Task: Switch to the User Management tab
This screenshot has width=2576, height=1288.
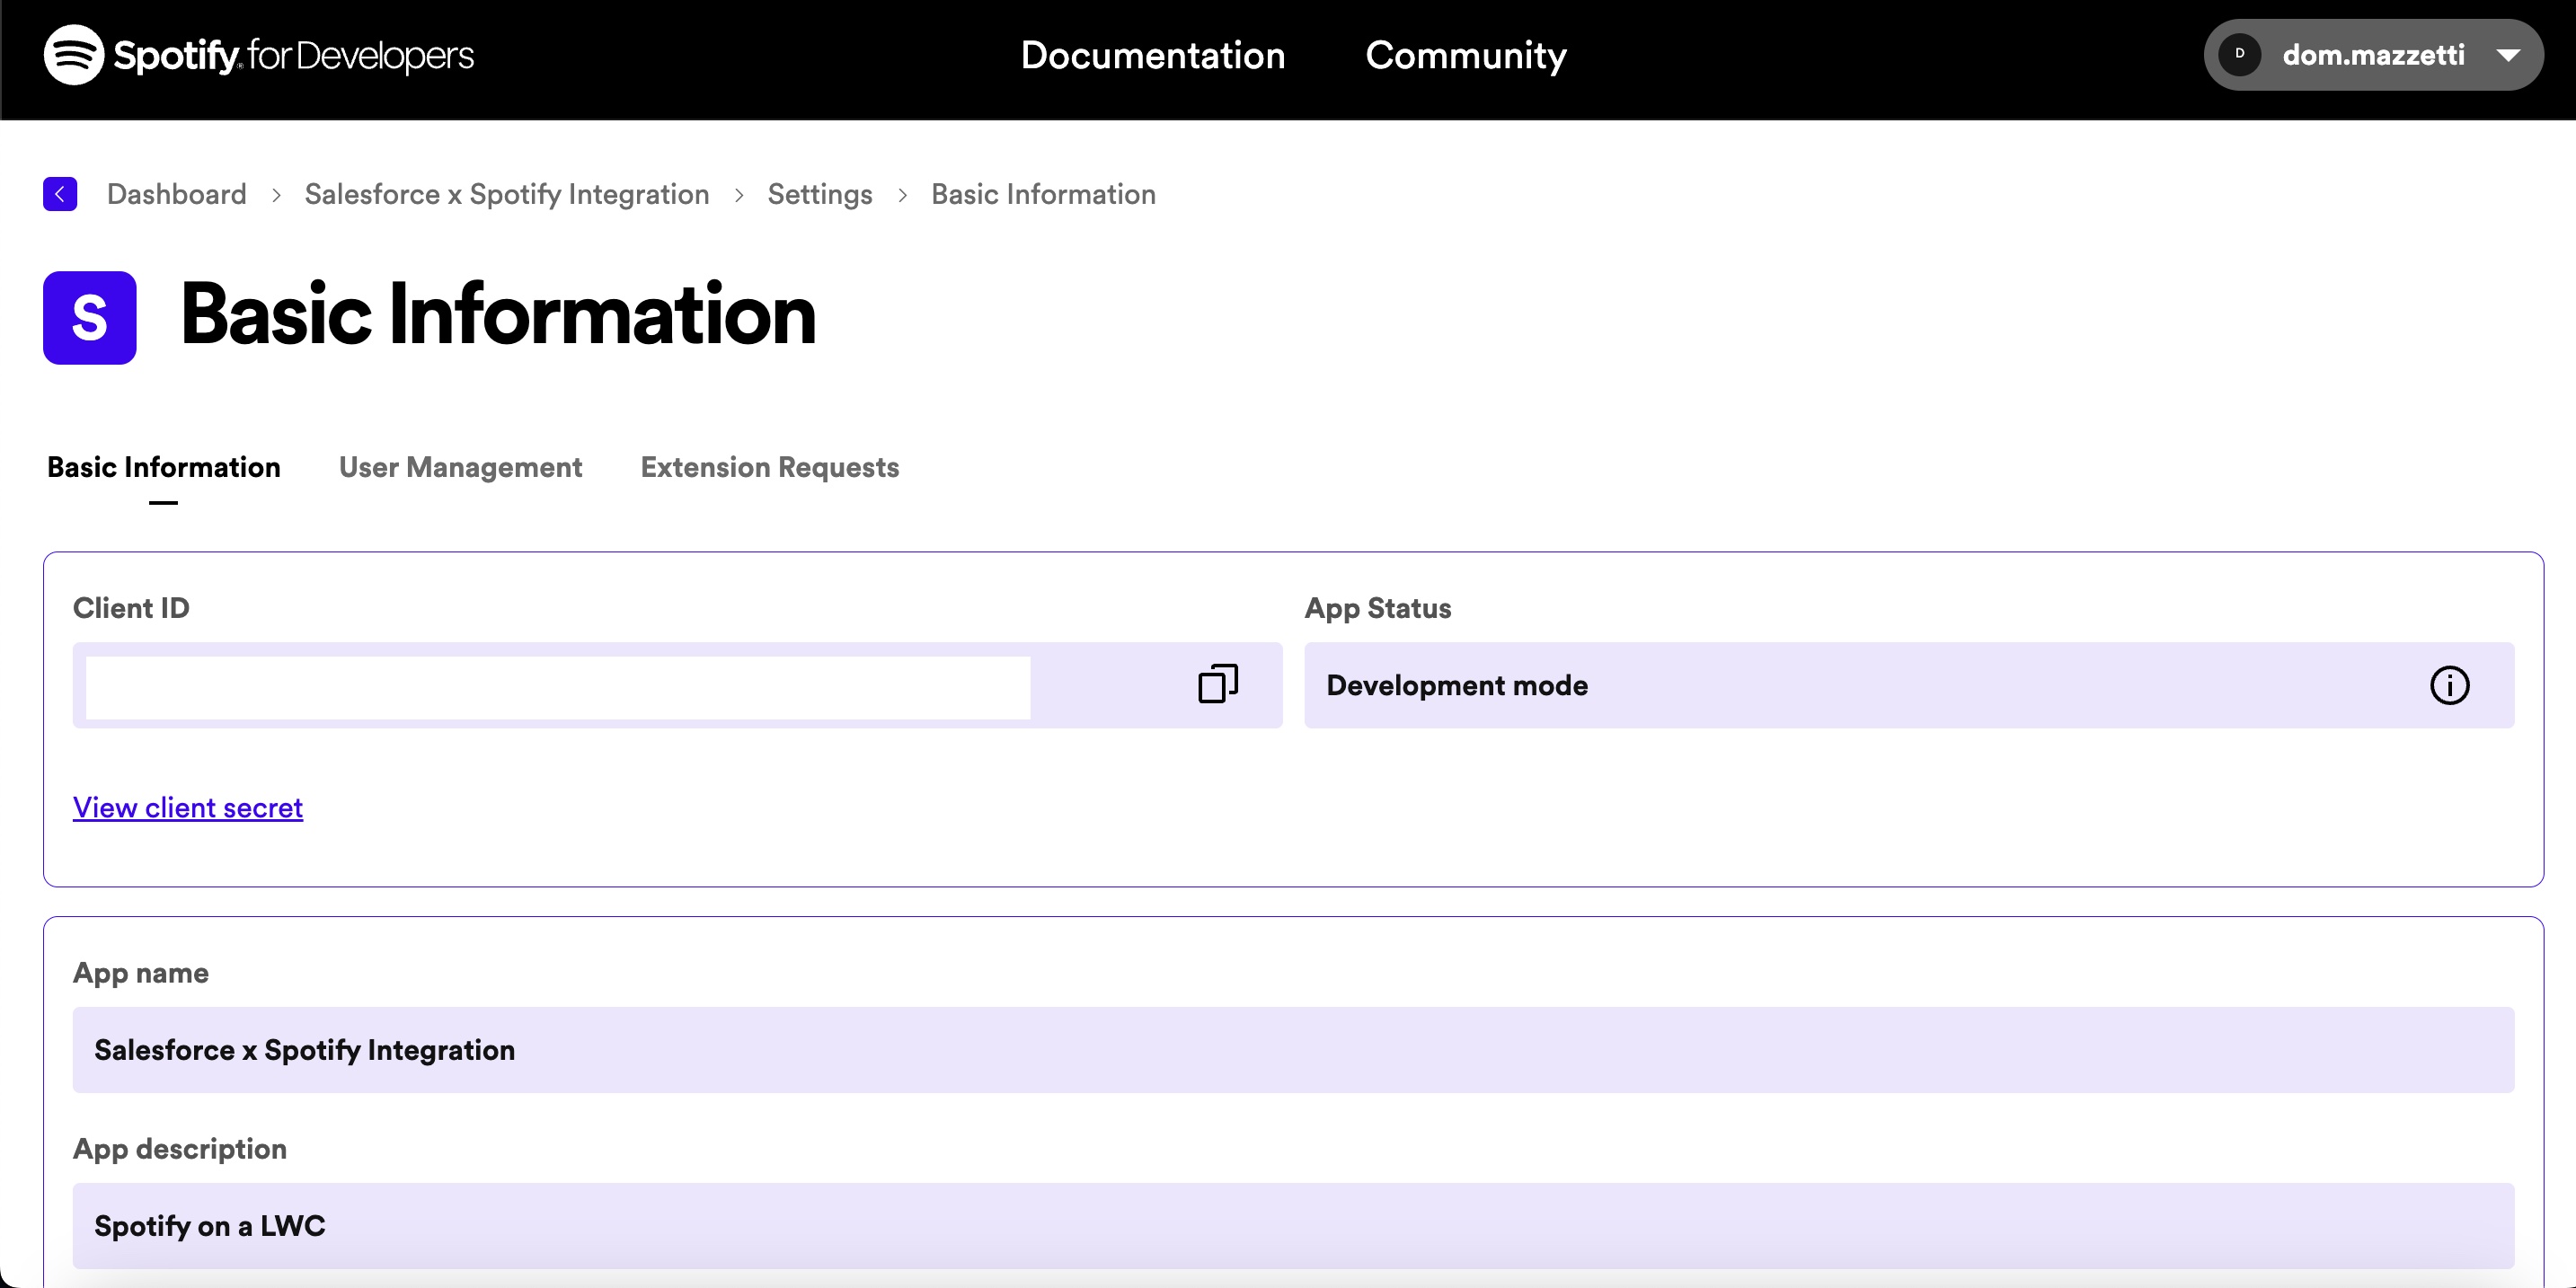Action: (x=460, y=467)
